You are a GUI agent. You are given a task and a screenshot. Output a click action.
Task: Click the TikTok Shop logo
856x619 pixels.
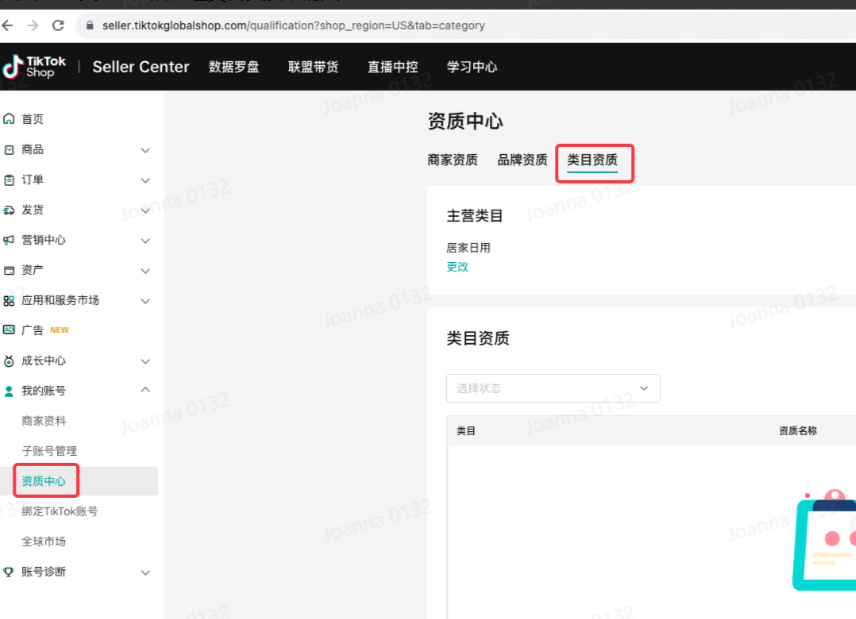(34, 67)
